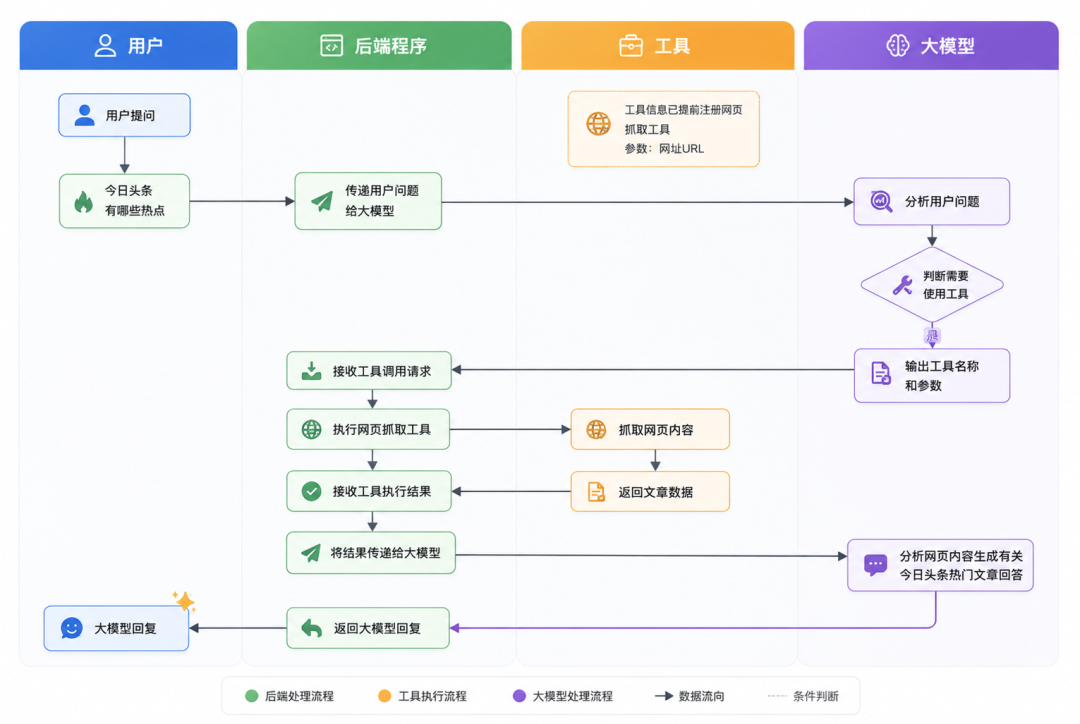The width and height of the screenshot is (1080, 724).
Task: Select the 工具 column header
Action: (x=657, y=45)
